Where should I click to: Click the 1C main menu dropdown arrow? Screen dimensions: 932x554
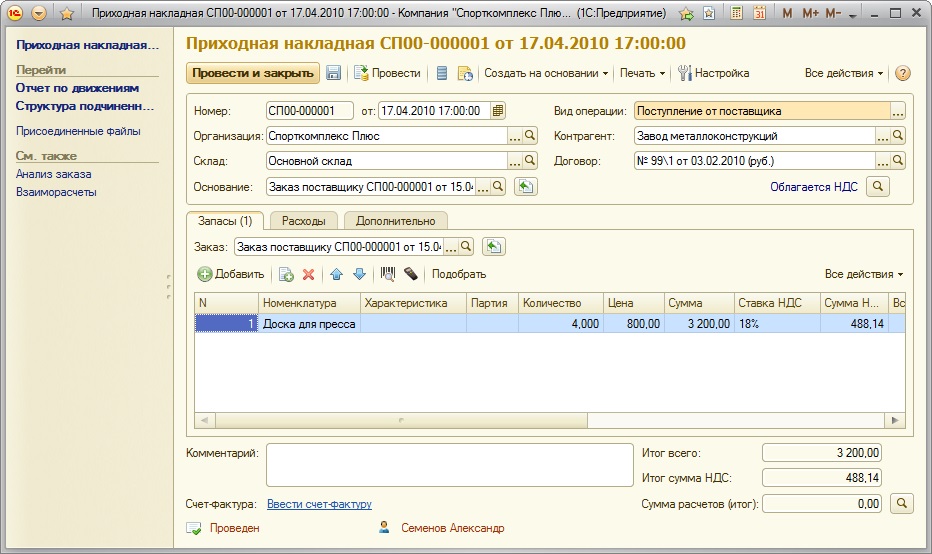pos(39,13)
